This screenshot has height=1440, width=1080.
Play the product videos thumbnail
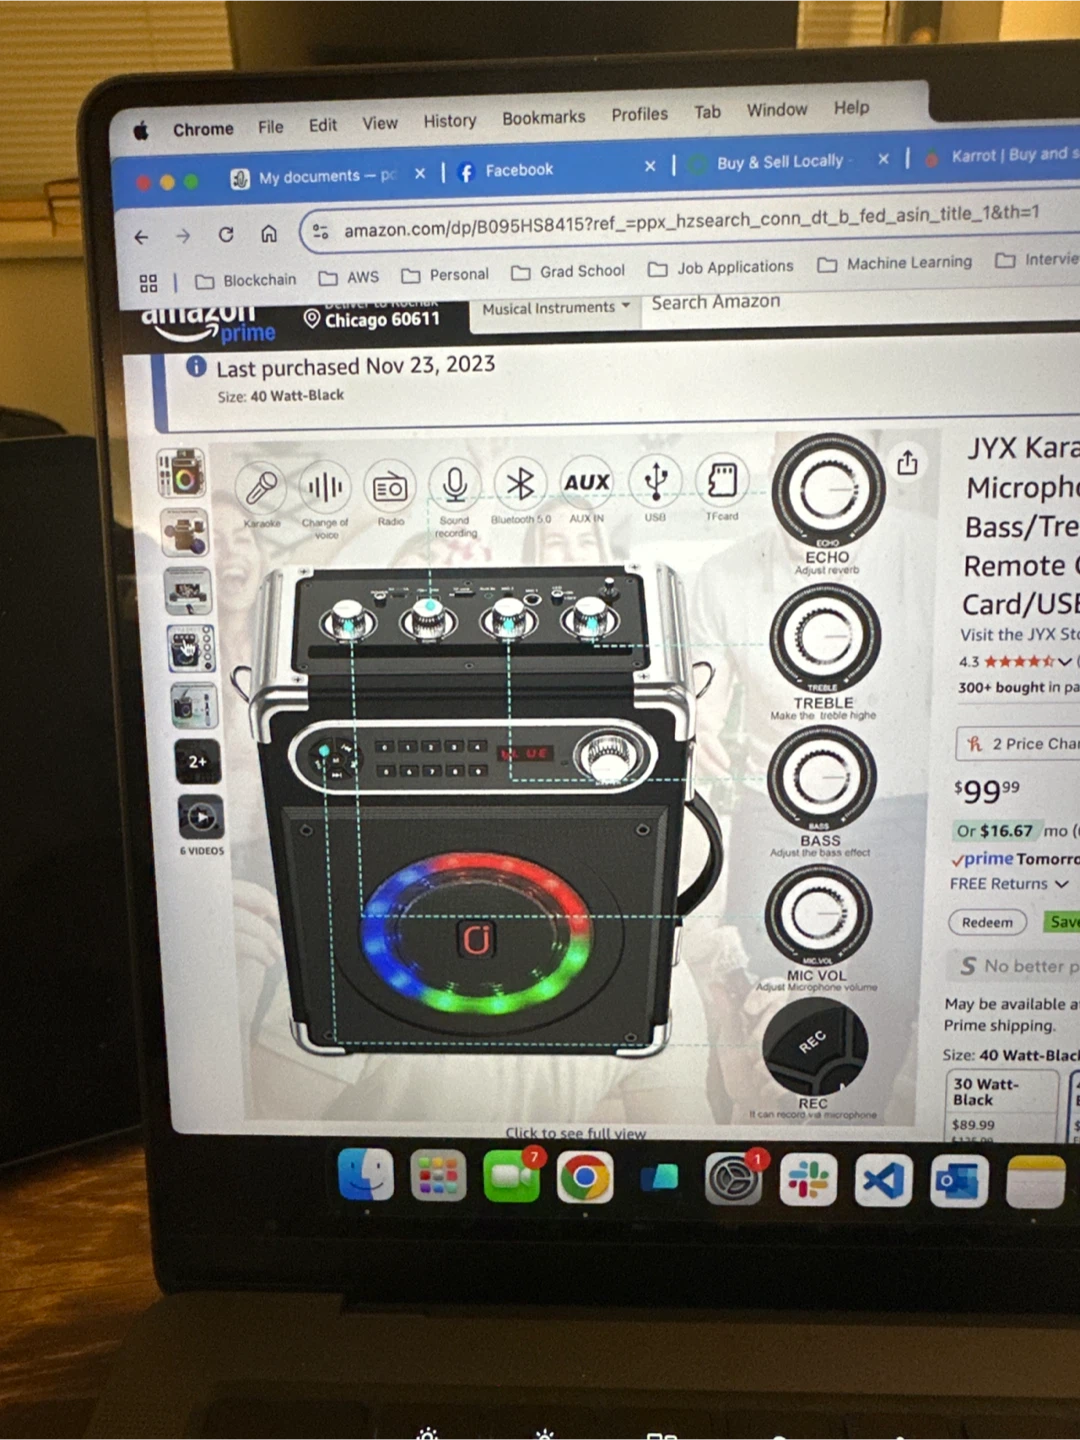pyautogui.click(x=201, y=818)
